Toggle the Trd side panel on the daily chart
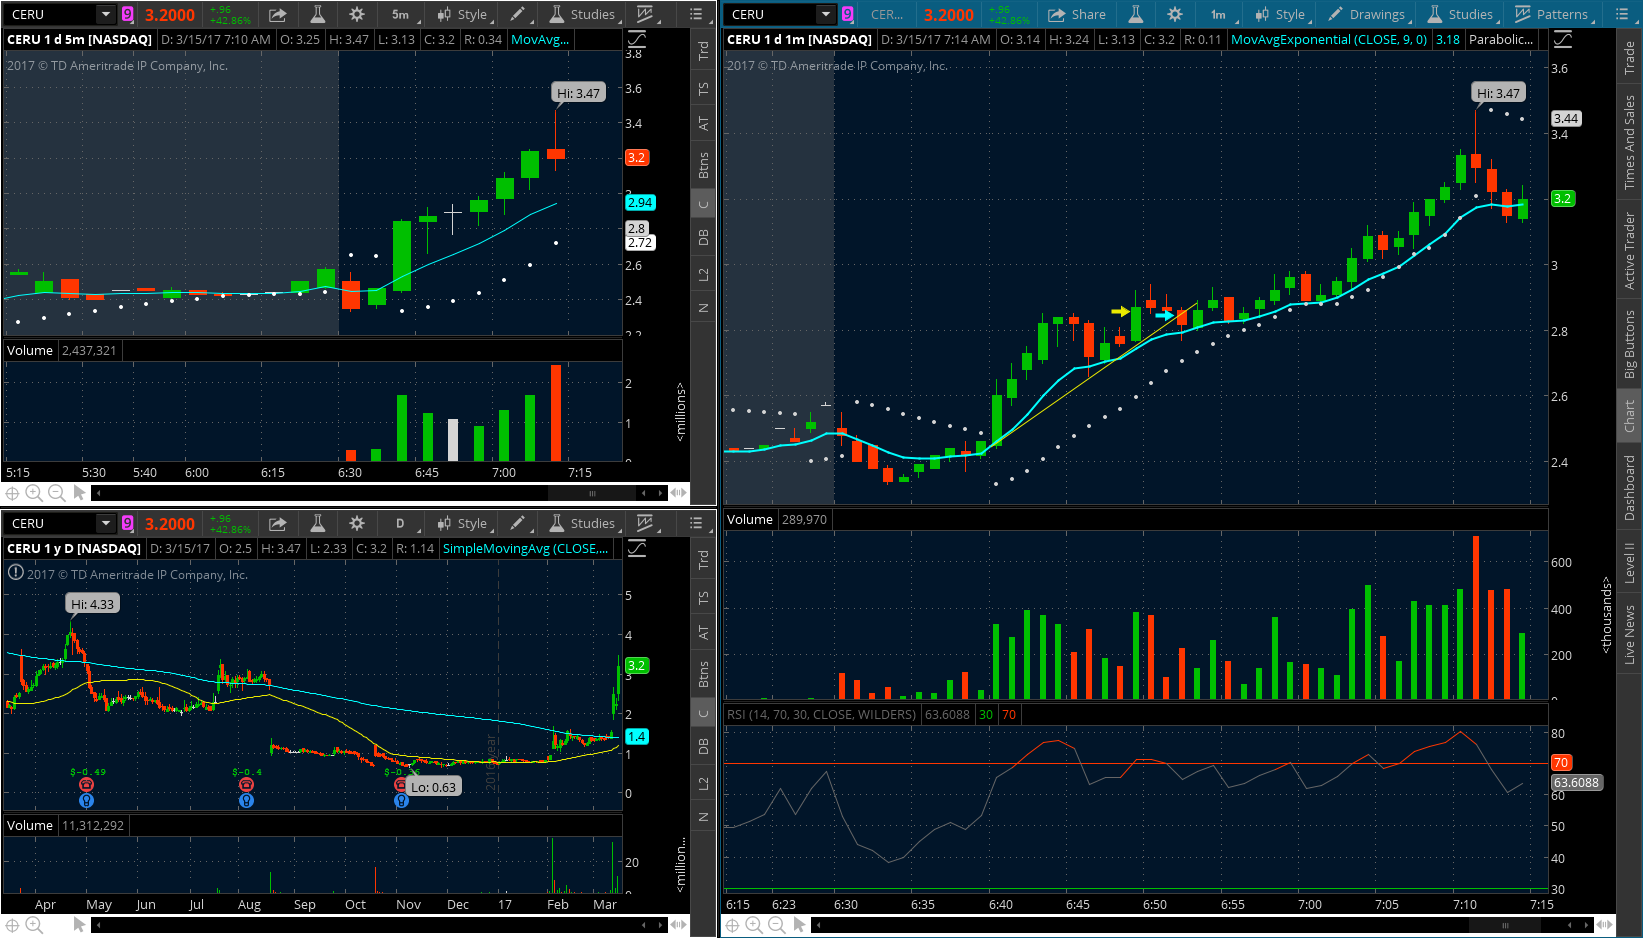Image resolution: width=1643 pixels, height=938 pixels. tap(704, 559)
